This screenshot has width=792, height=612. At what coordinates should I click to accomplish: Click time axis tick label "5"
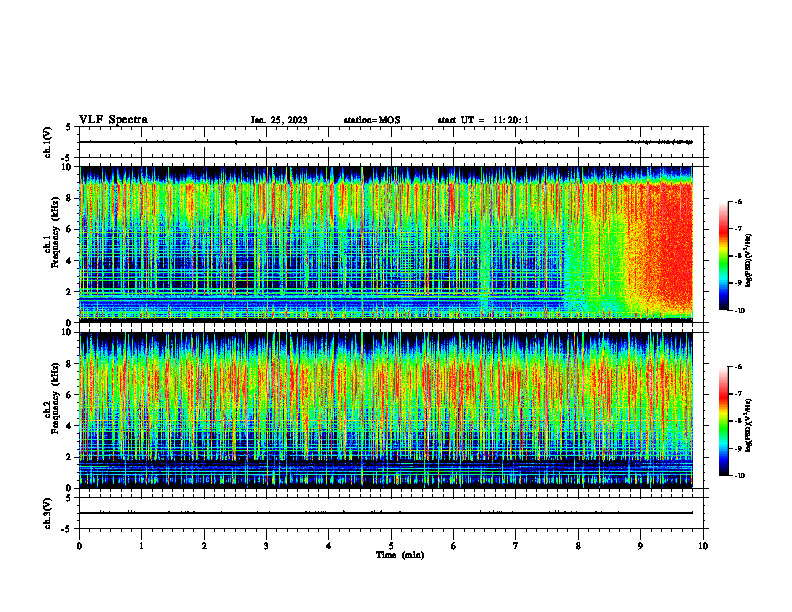[391, 546]
